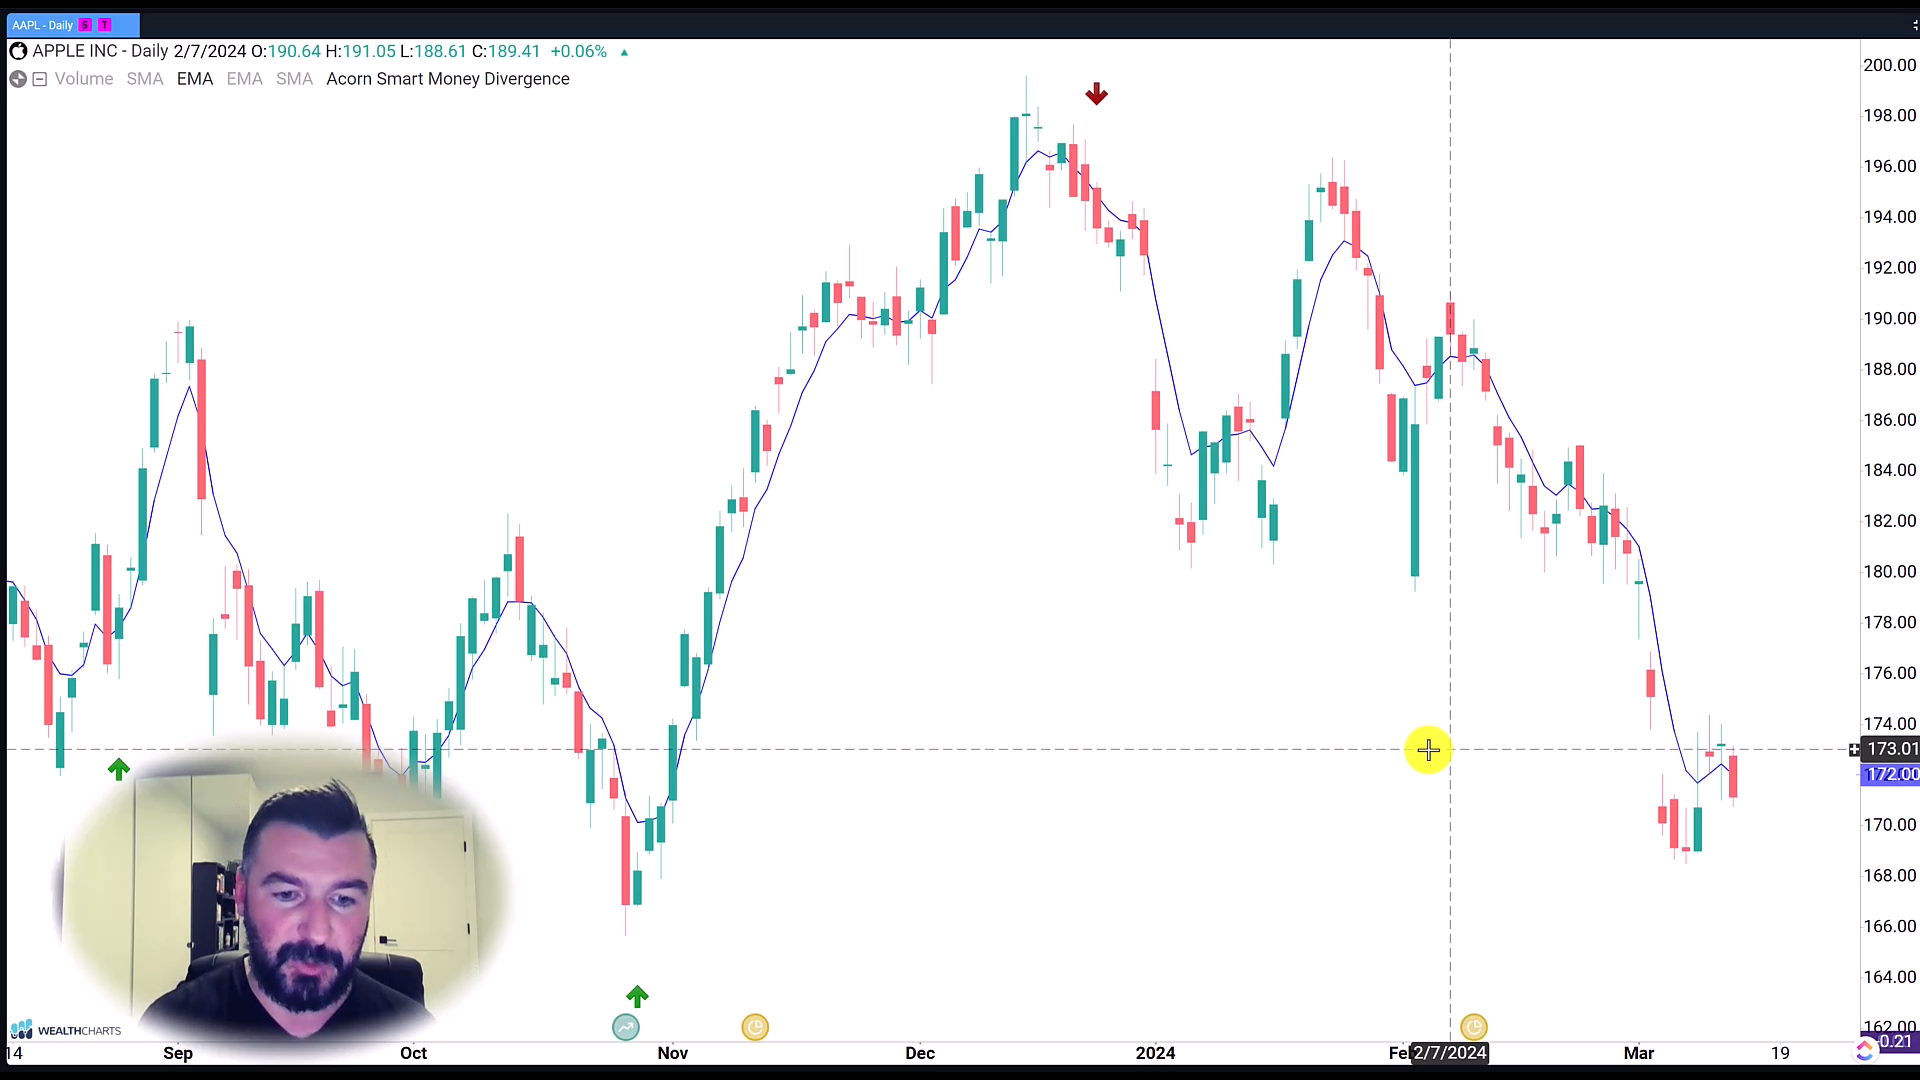Click the magenta T badge on AAPL tab
Screen dimensions: 1920x1080
[104, 25]
